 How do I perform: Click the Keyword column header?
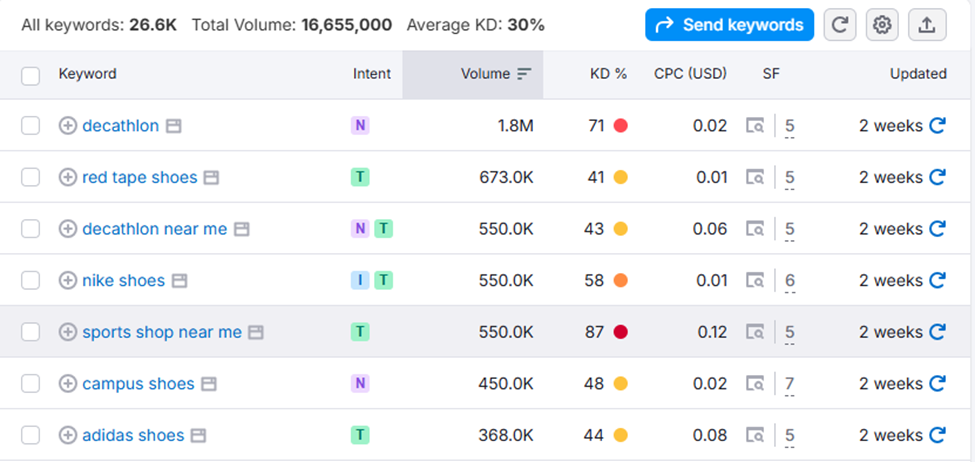click(x=88, y=74)
